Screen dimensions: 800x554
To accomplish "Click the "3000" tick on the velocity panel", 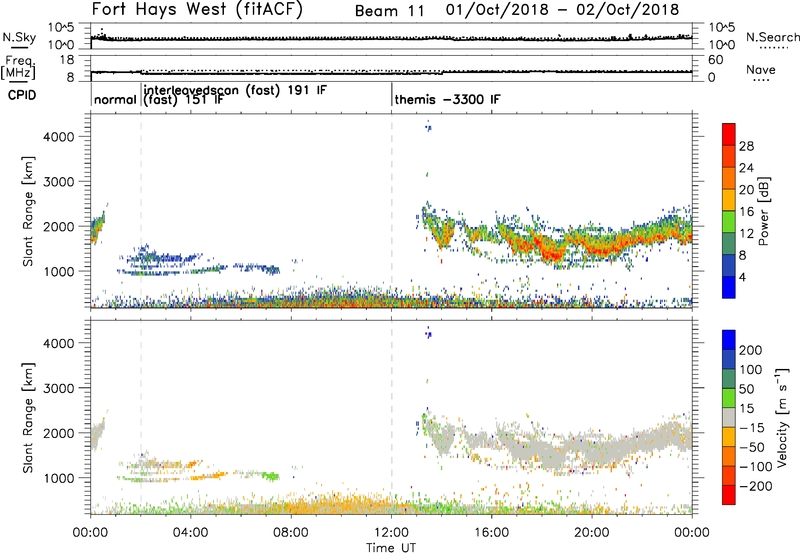I will click(x=59, y=388).
